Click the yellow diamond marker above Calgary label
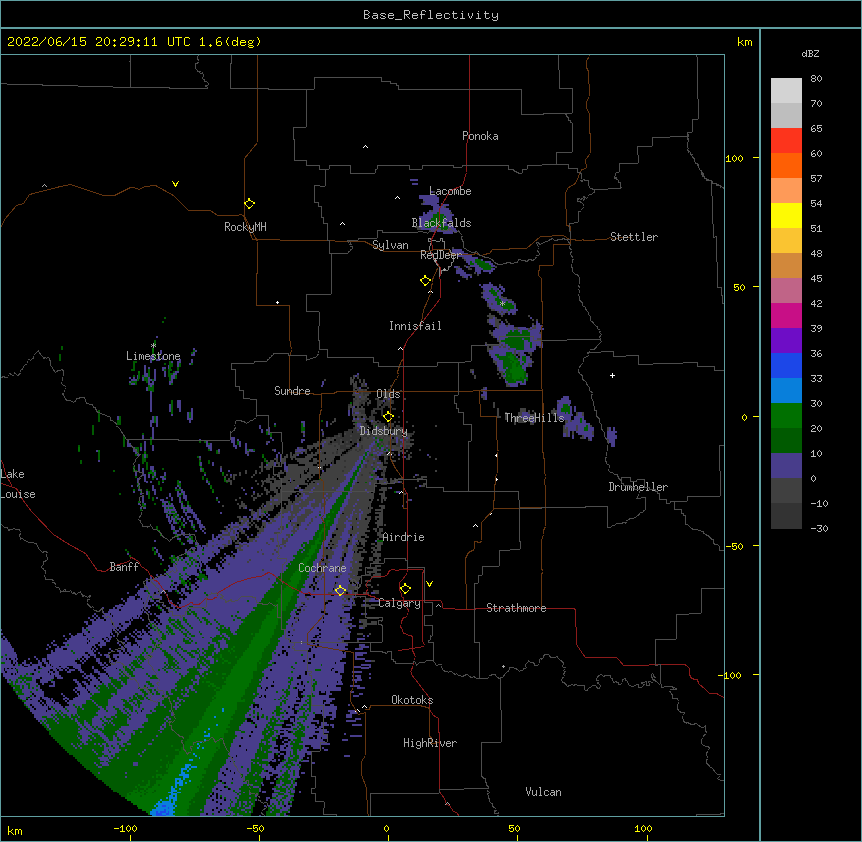 click(x=405, y=589)
